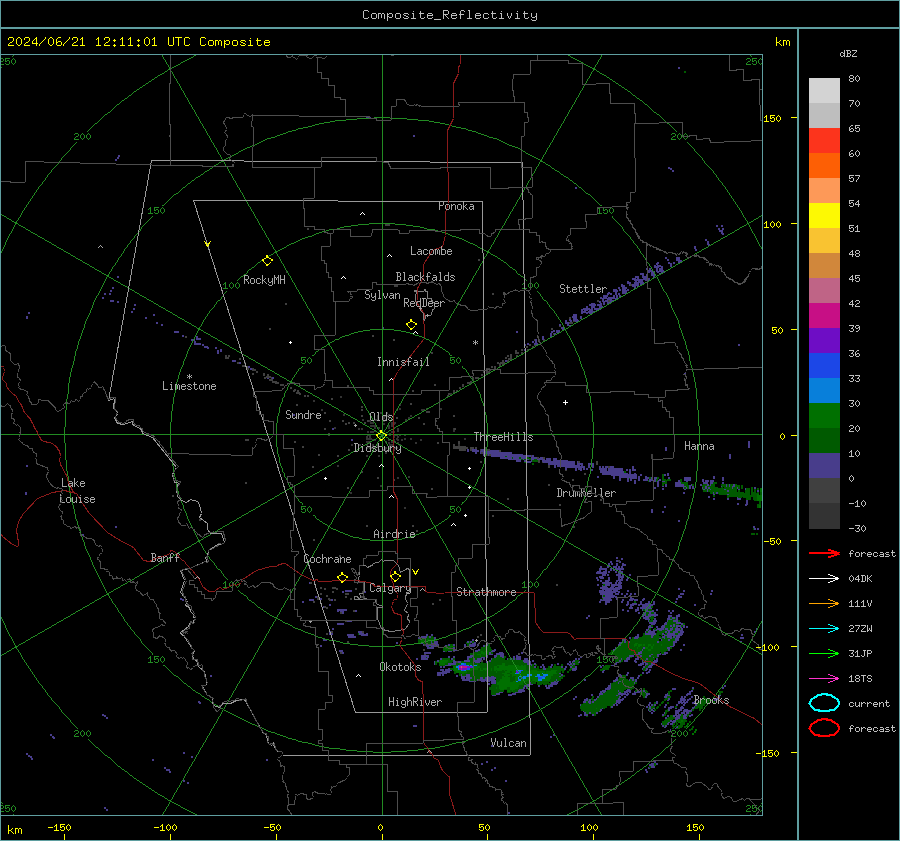This screenshot has height=841, width=900.
Task: Select the Limestone label
Action: [189, 386]
